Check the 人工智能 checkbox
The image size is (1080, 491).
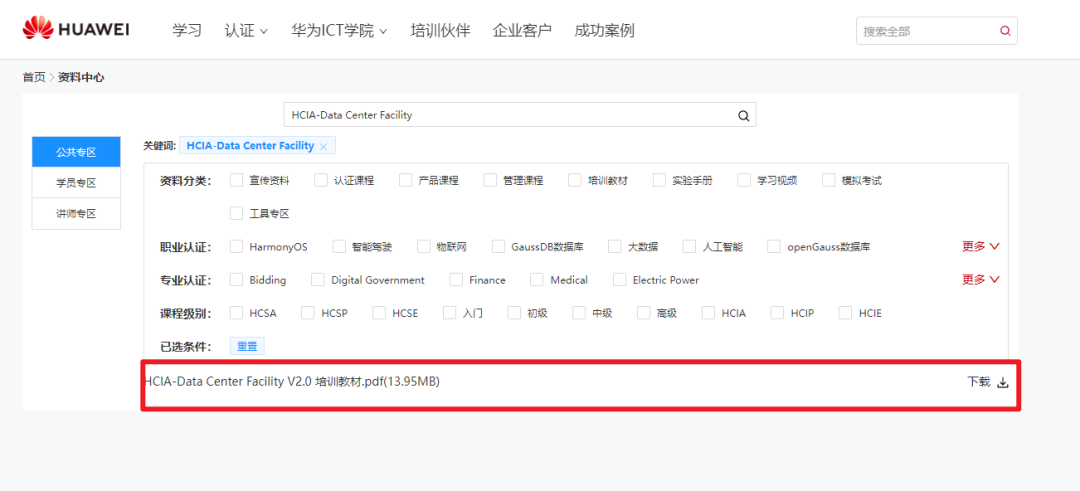pyautogui.click(x=689, y=247)
